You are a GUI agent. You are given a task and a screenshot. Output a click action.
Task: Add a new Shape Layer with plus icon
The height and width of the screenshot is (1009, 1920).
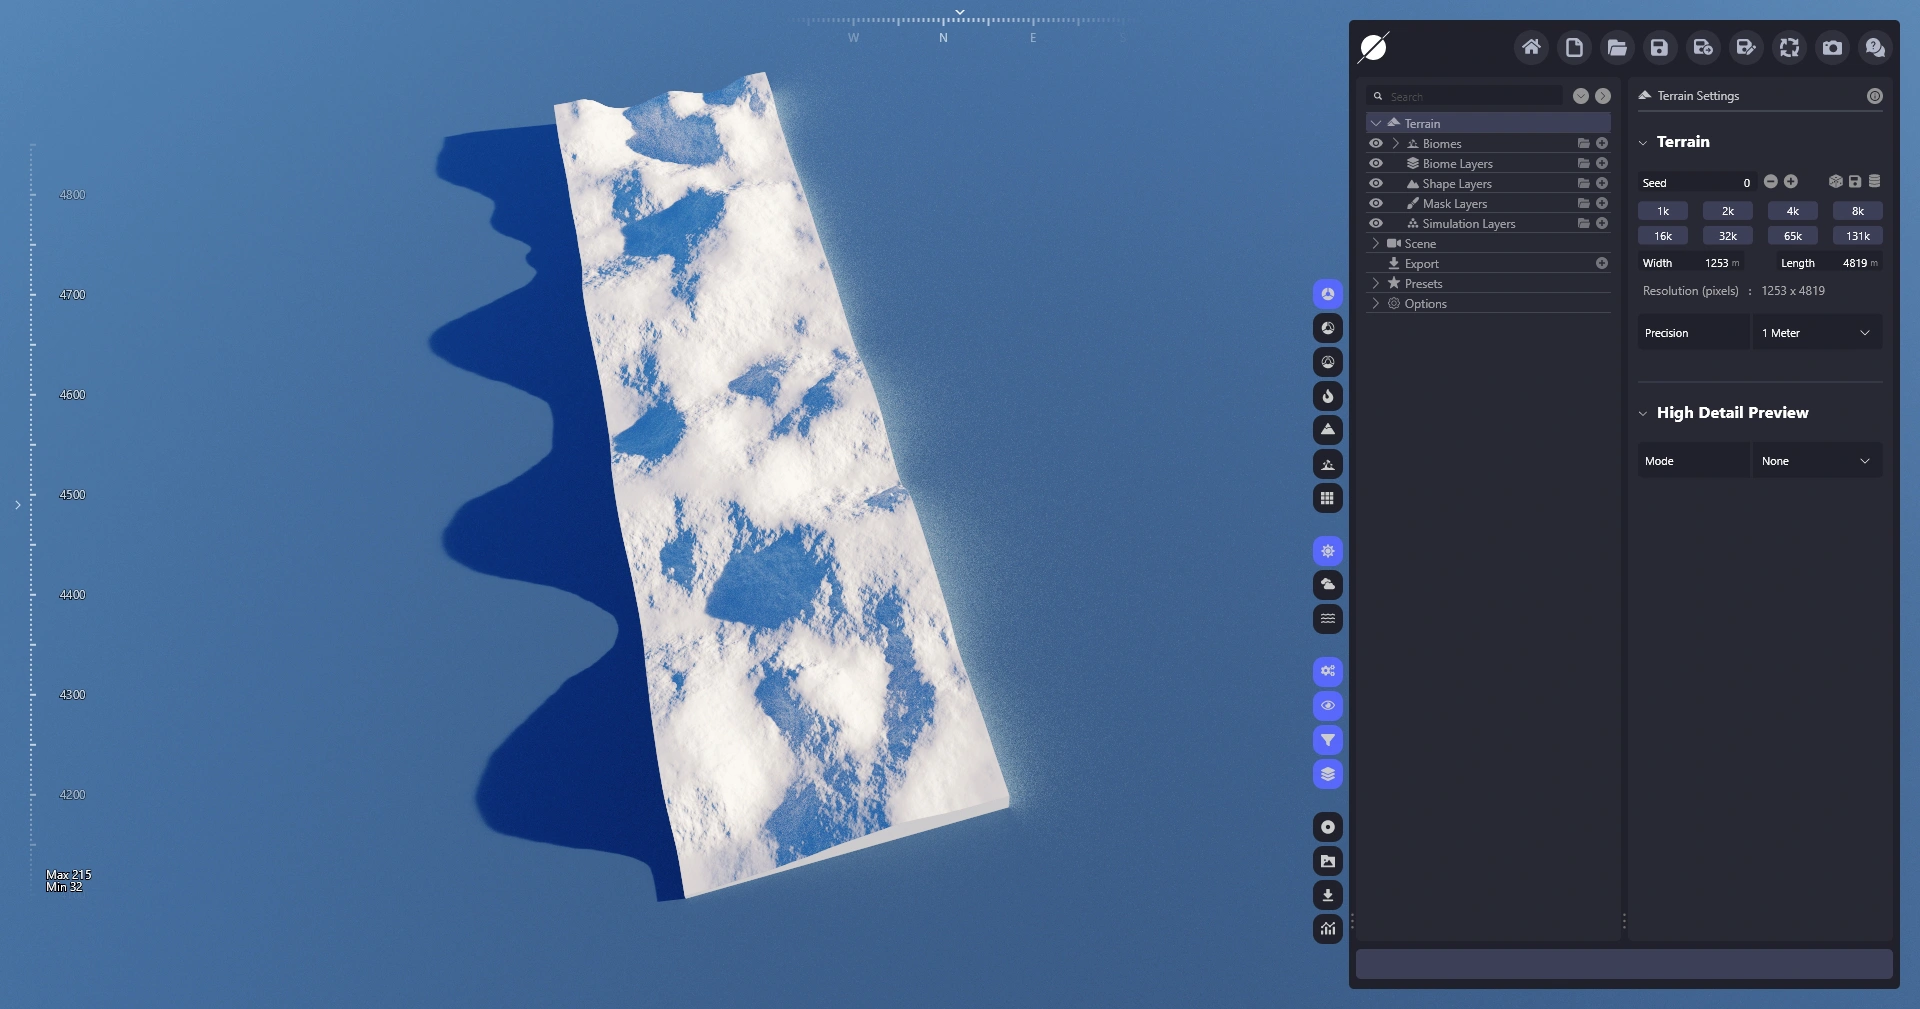pyautogui.click(x=1602, y=184)
